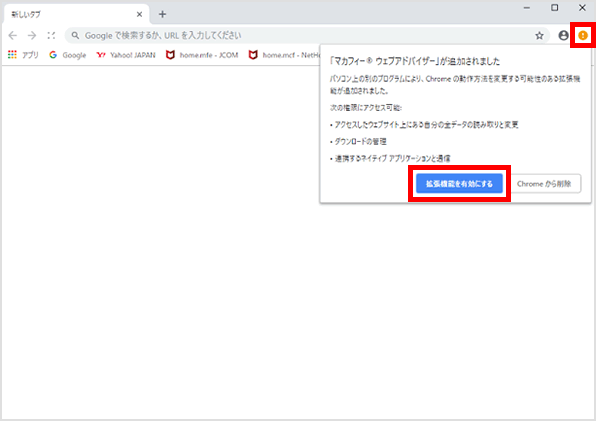Open the profile account icon

pyautogui.click(x=563, y=35)
